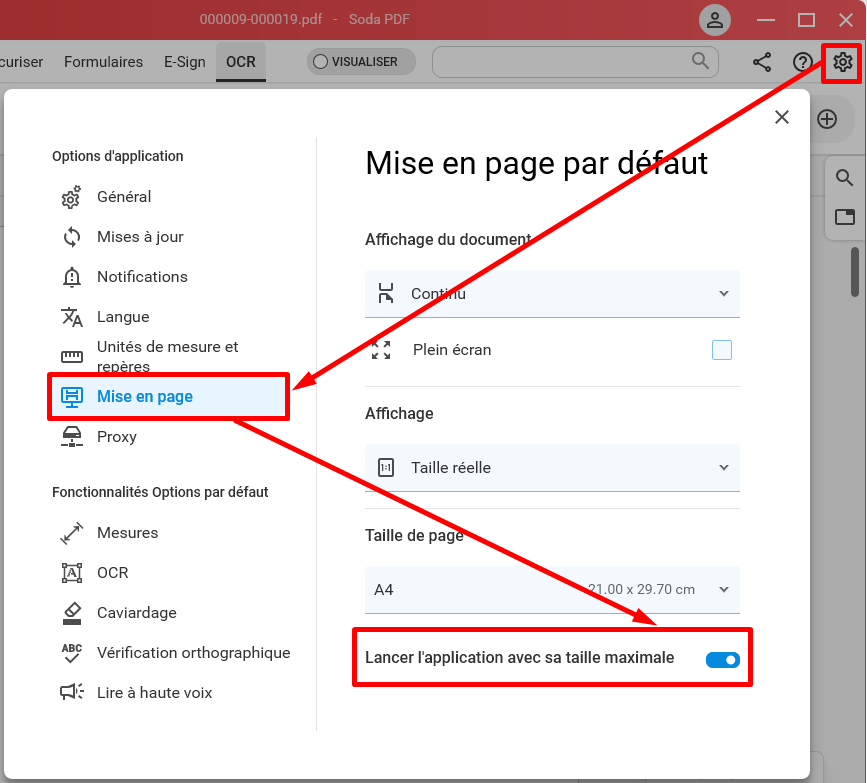
Task: Click the vertical scrollbar on the right
Action: 855,272
